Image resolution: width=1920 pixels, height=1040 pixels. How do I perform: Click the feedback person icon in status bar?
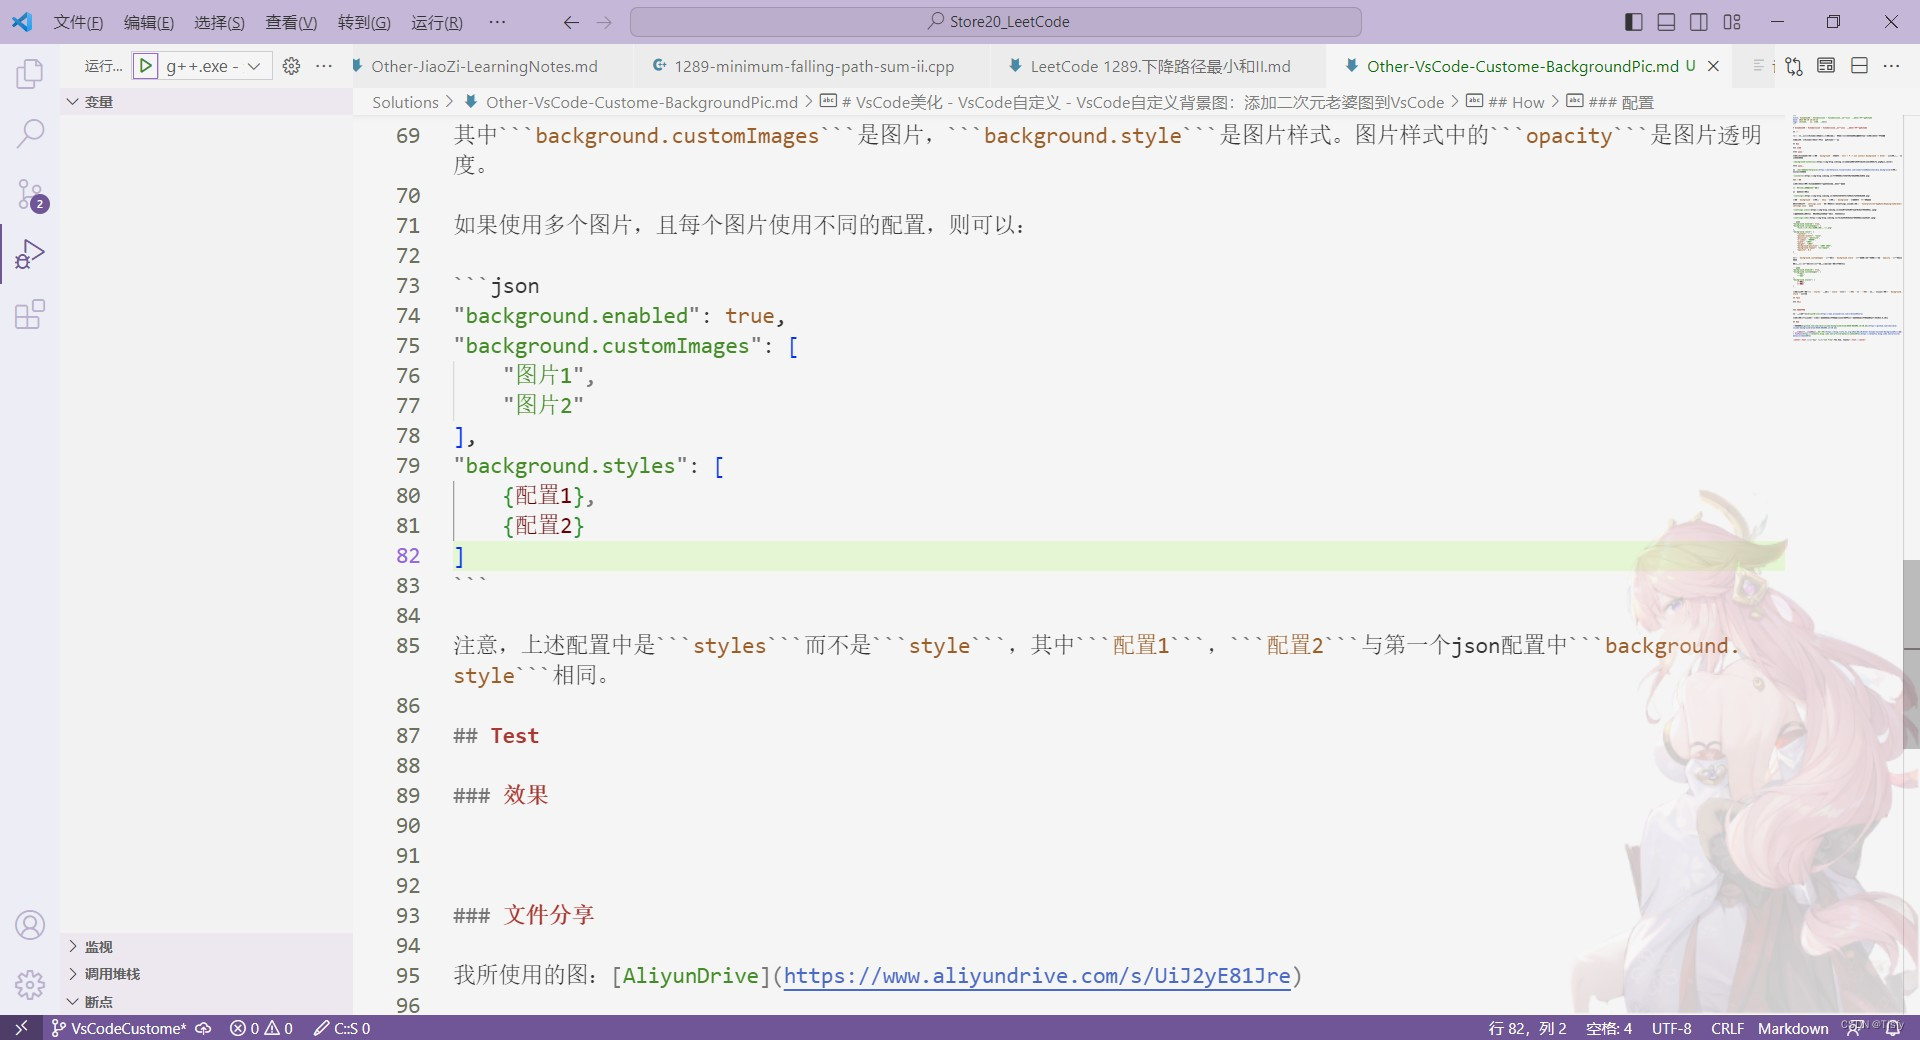coord(1856,1028)
